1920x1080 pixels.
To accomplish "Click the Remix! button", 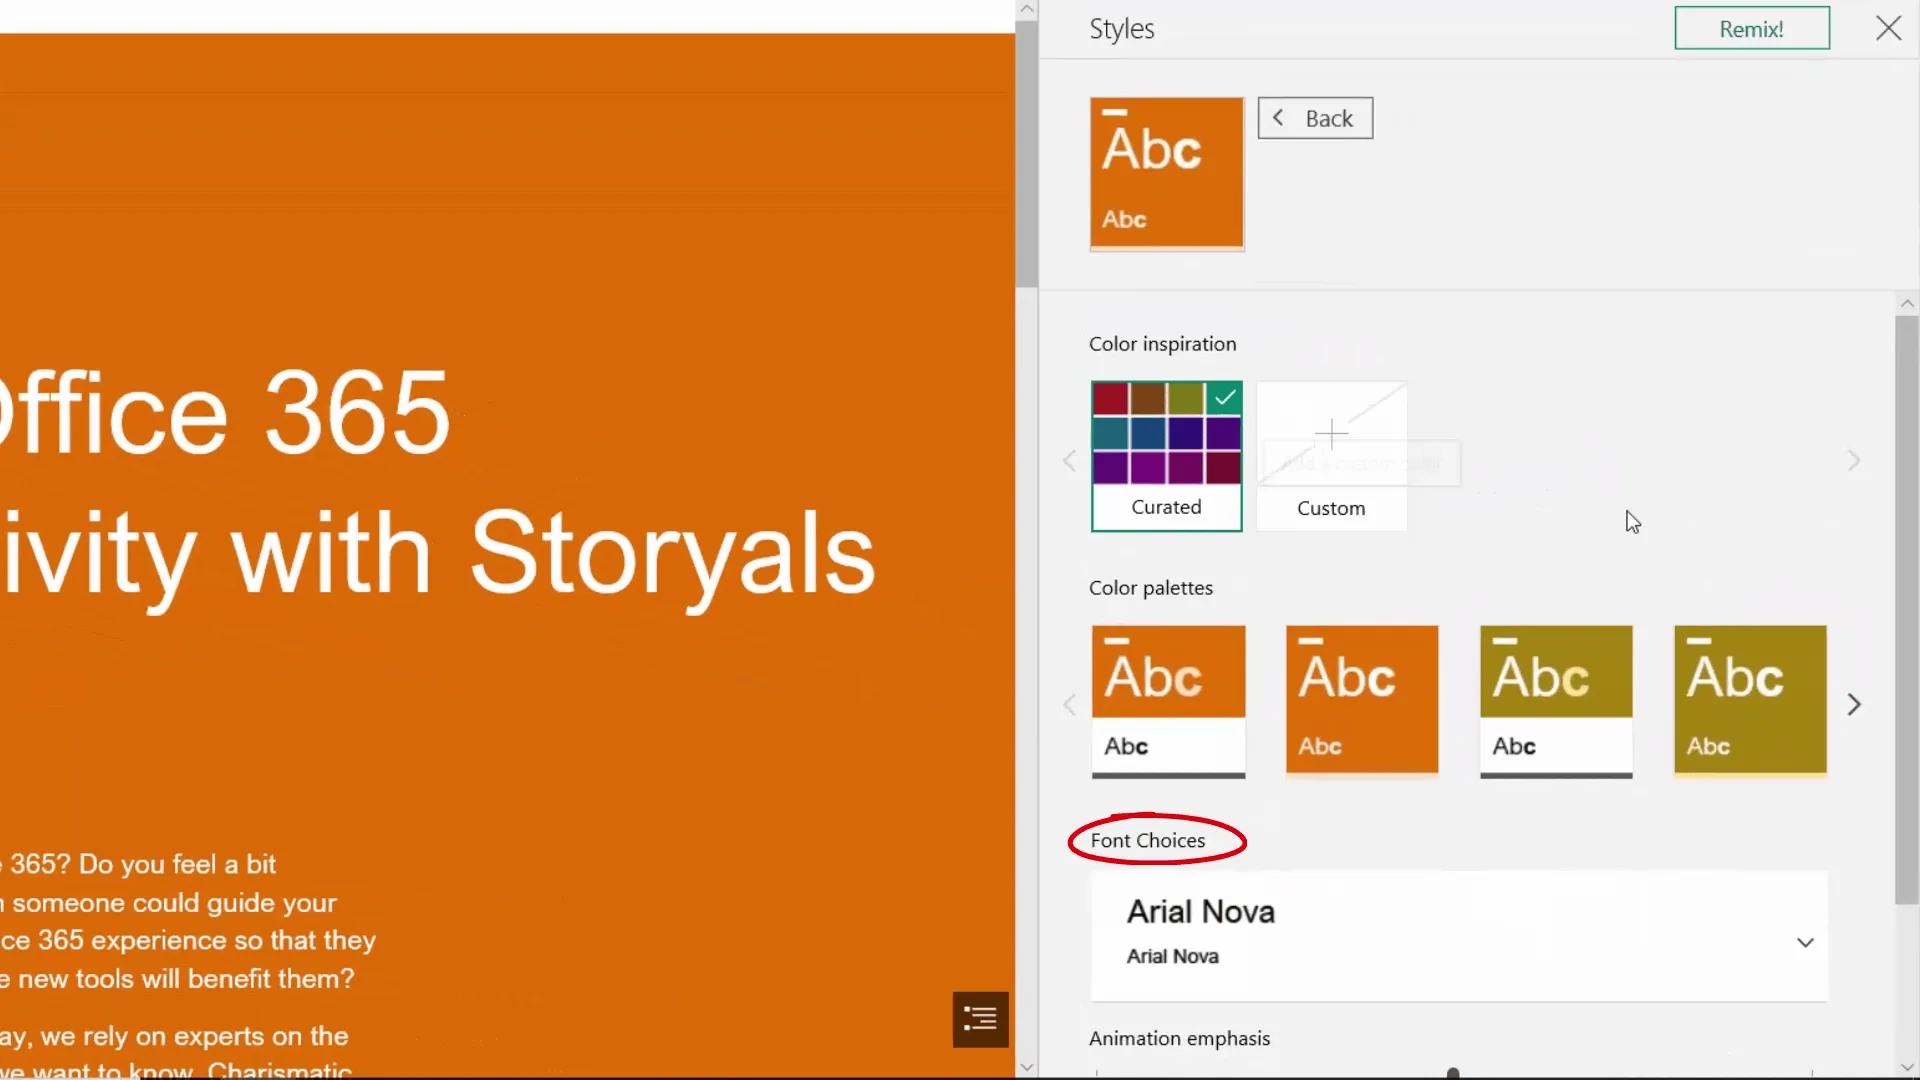I will point(1752,29).
